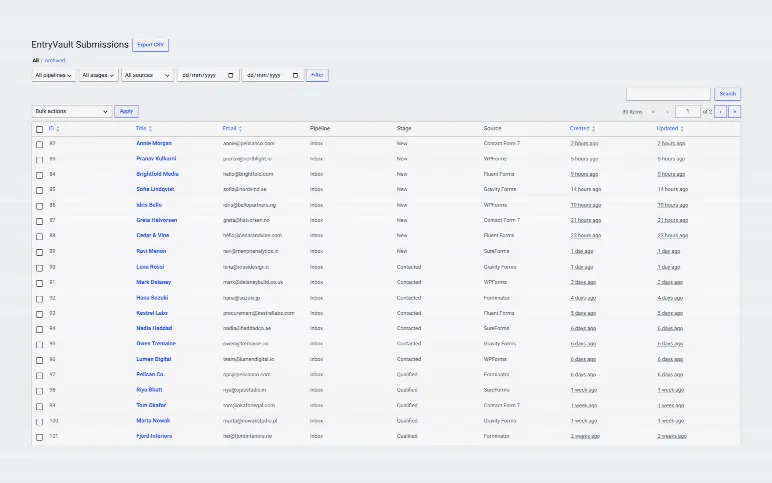Open the Owen Tremaine submission

pos(156,343)
